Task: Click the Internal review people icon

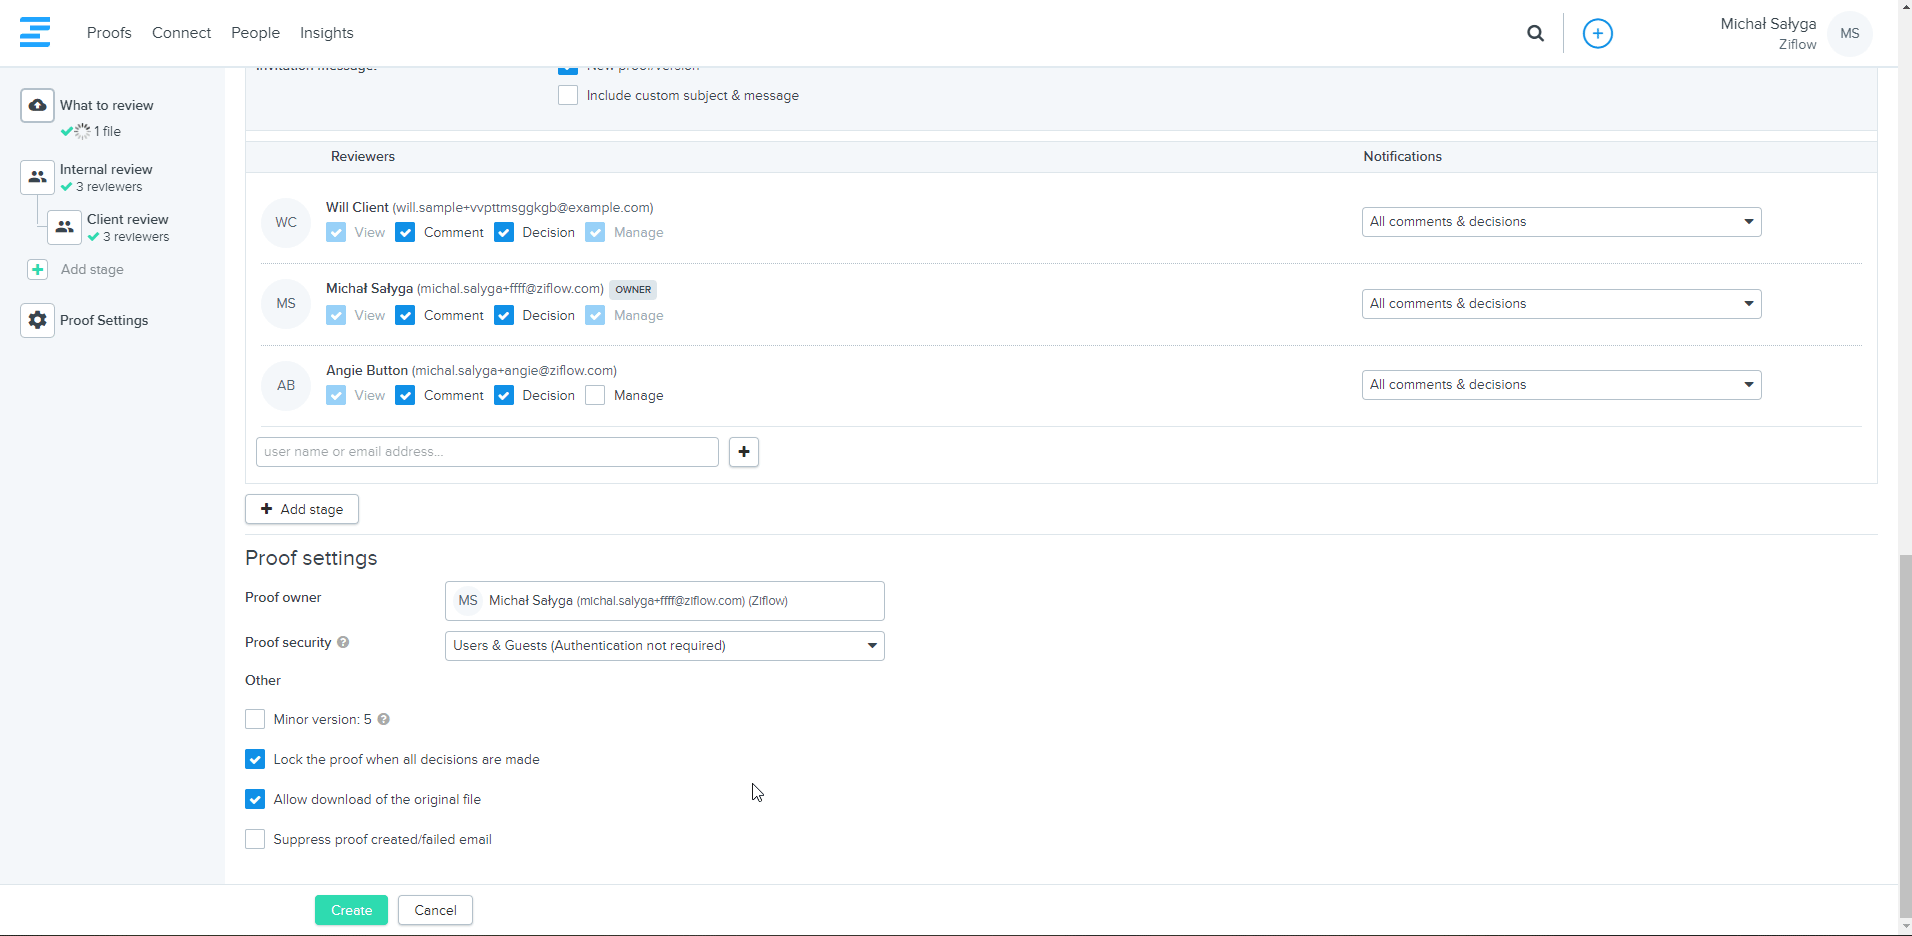Action: [x=37, y=177]
